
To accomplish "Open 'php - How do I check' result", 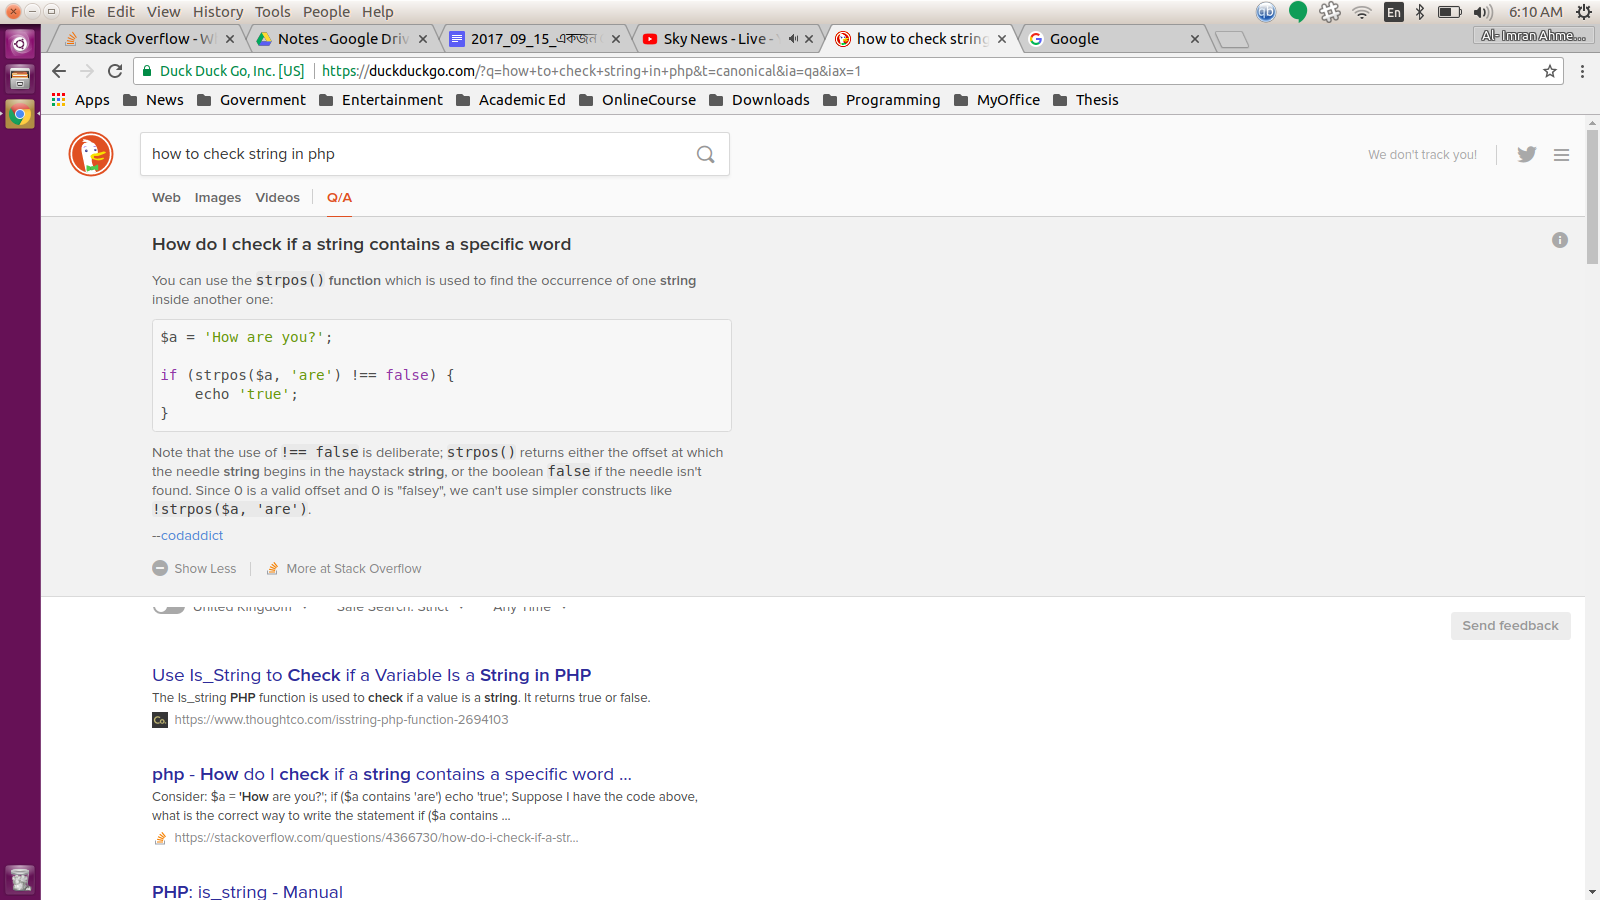I will pyautogui.click(x=392, y=774).
